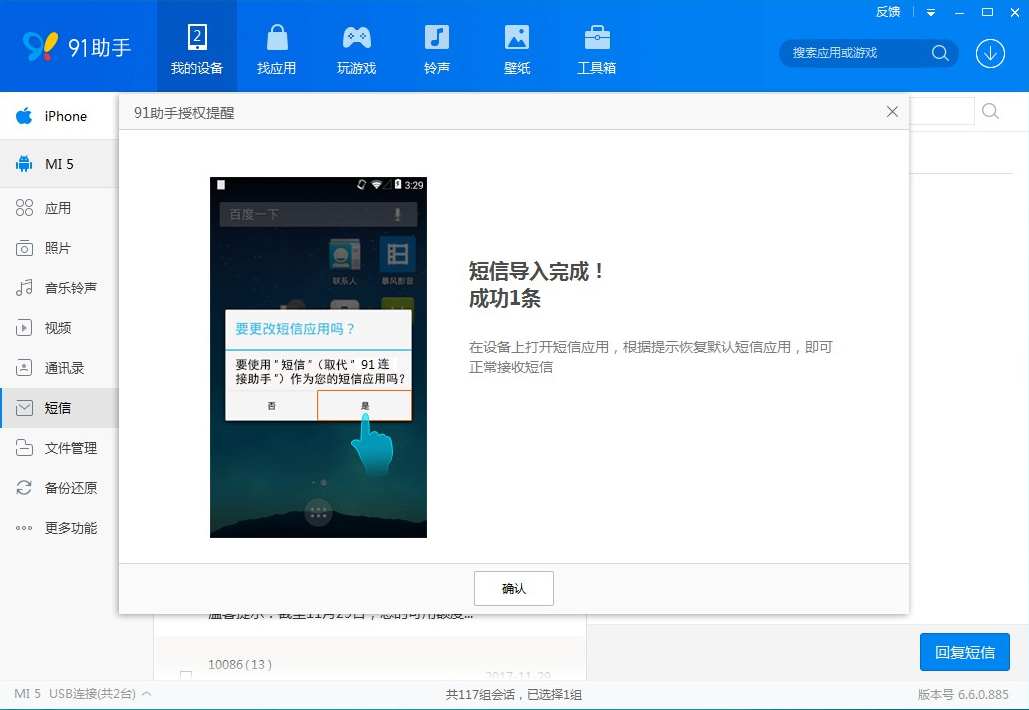
Task: Open 照片 photos in sidebar
Action: (x=59, y=248)
